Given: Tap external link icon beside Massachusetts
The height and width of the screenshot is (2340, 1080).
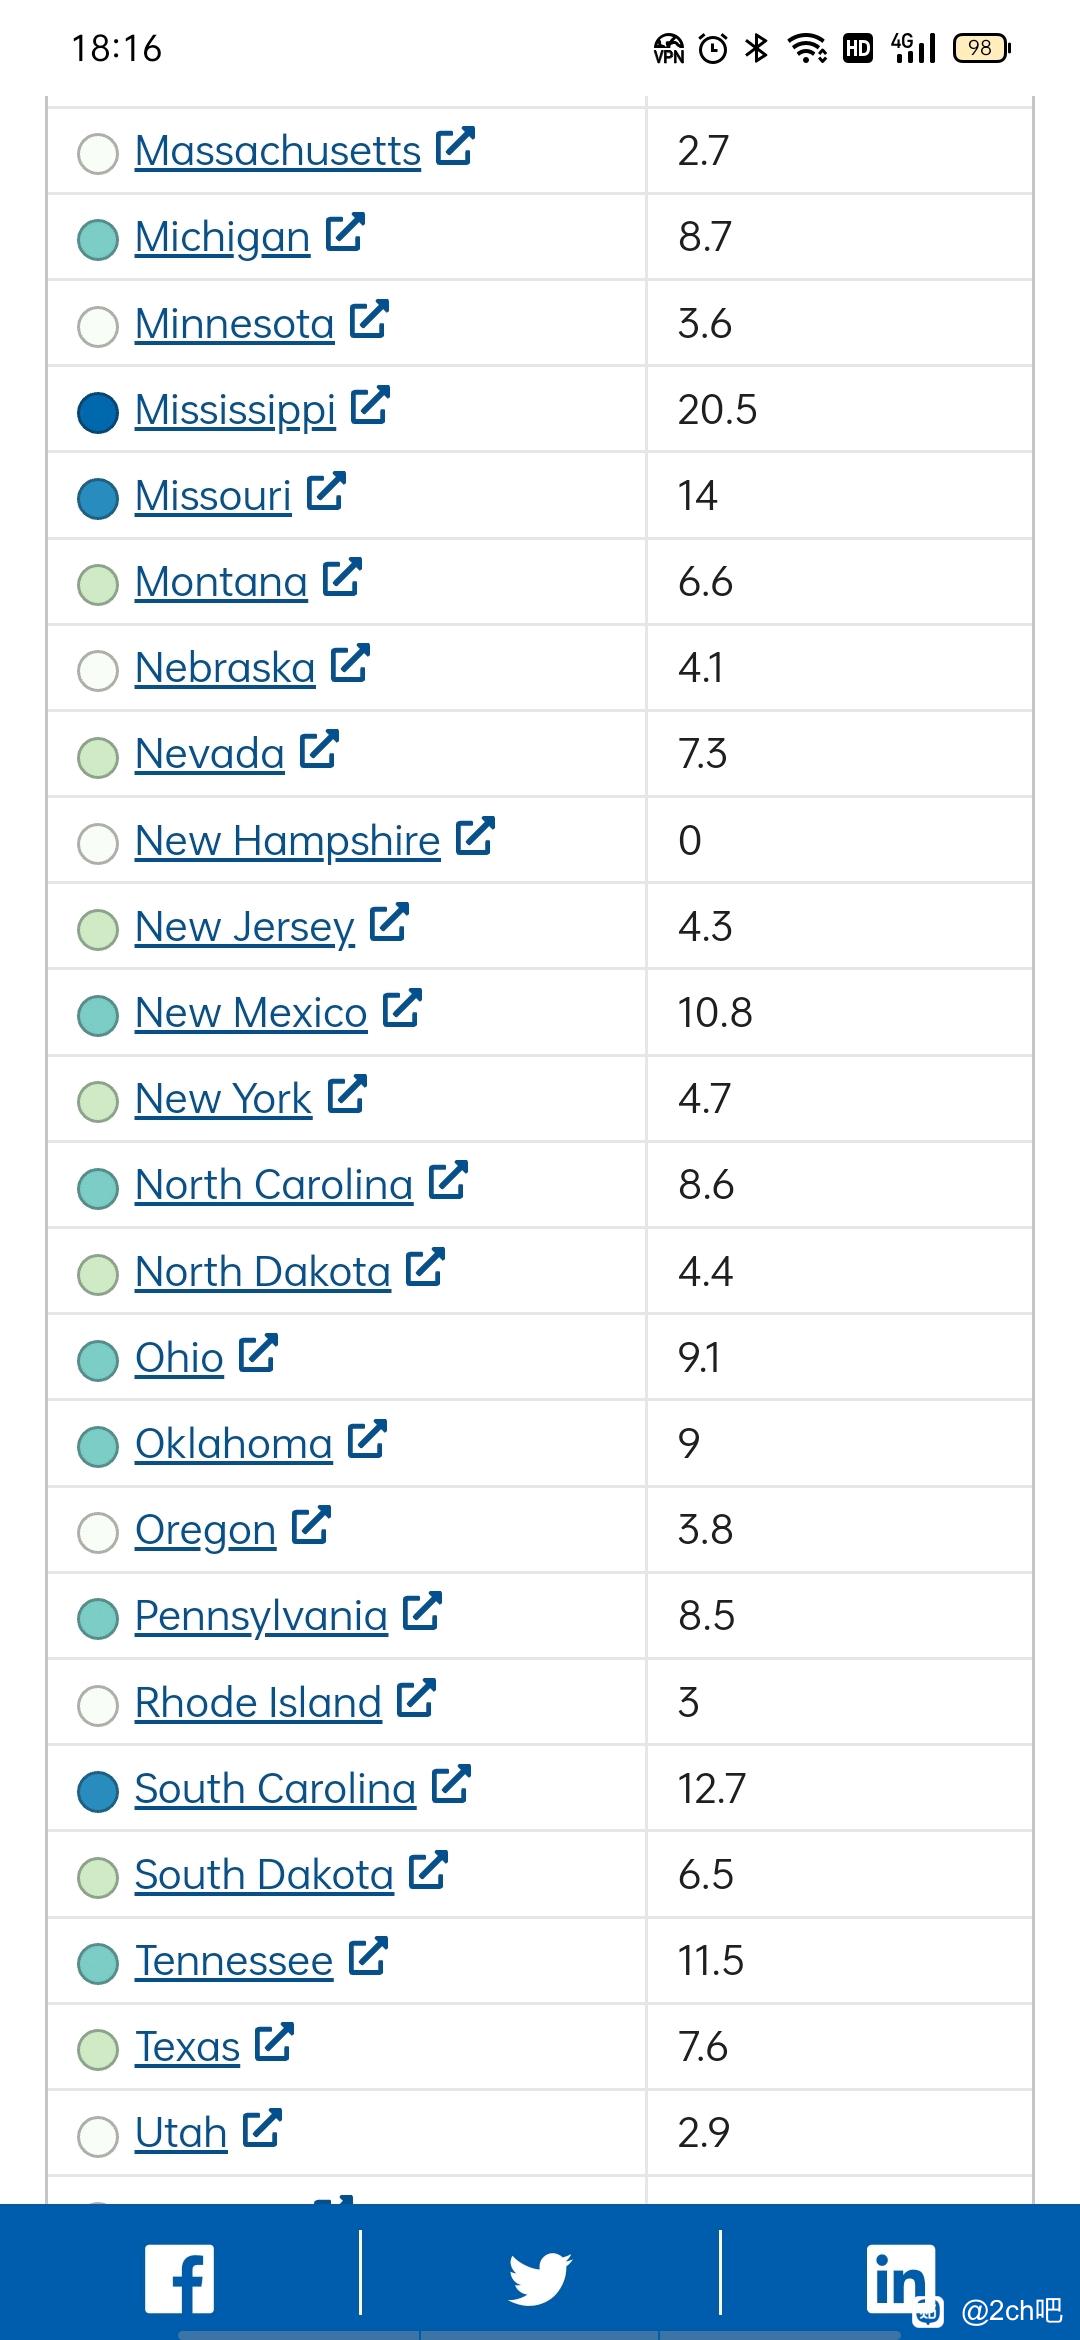Looking at the screenshot, I should click(455, 146).
